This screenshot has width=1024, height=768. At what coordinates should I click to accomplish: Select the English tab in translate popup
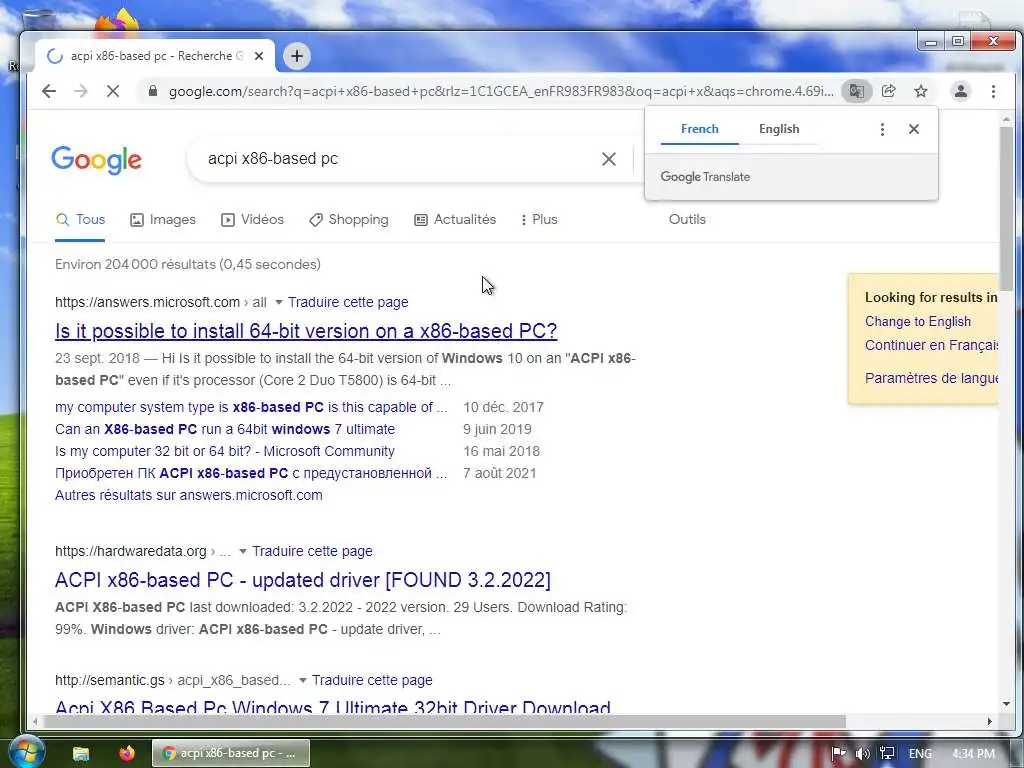coord(779,129)
